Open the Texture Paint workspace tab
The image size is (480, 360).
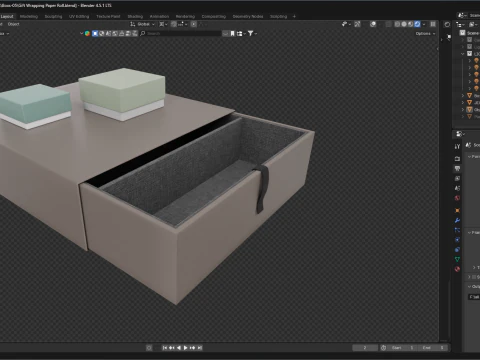pyautogui.click(x=108, y=16)
